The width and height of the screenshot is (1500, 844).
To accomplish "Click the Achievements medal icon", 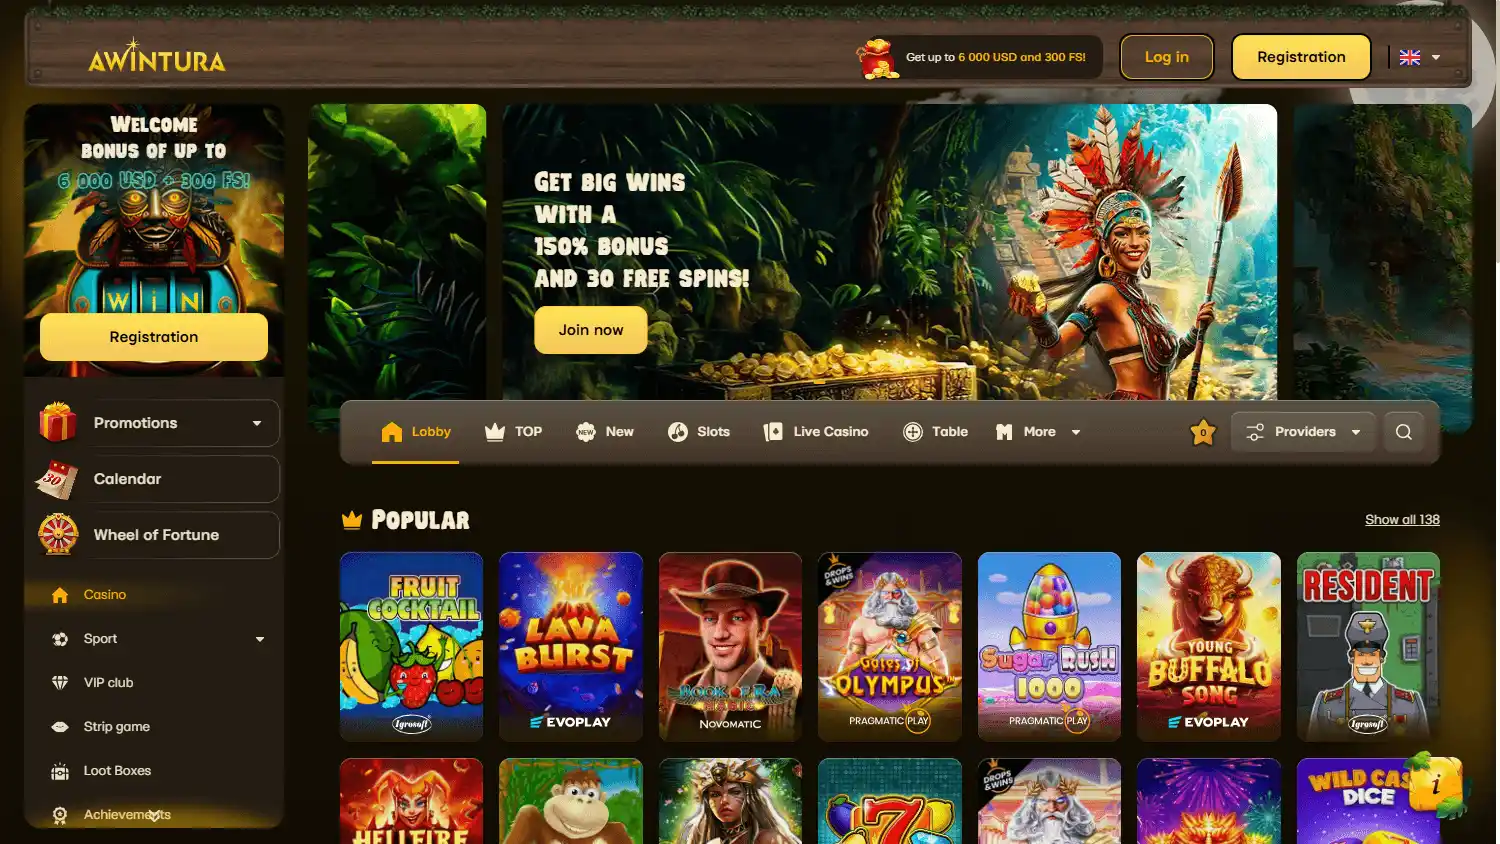I will (x=60, y=815).
